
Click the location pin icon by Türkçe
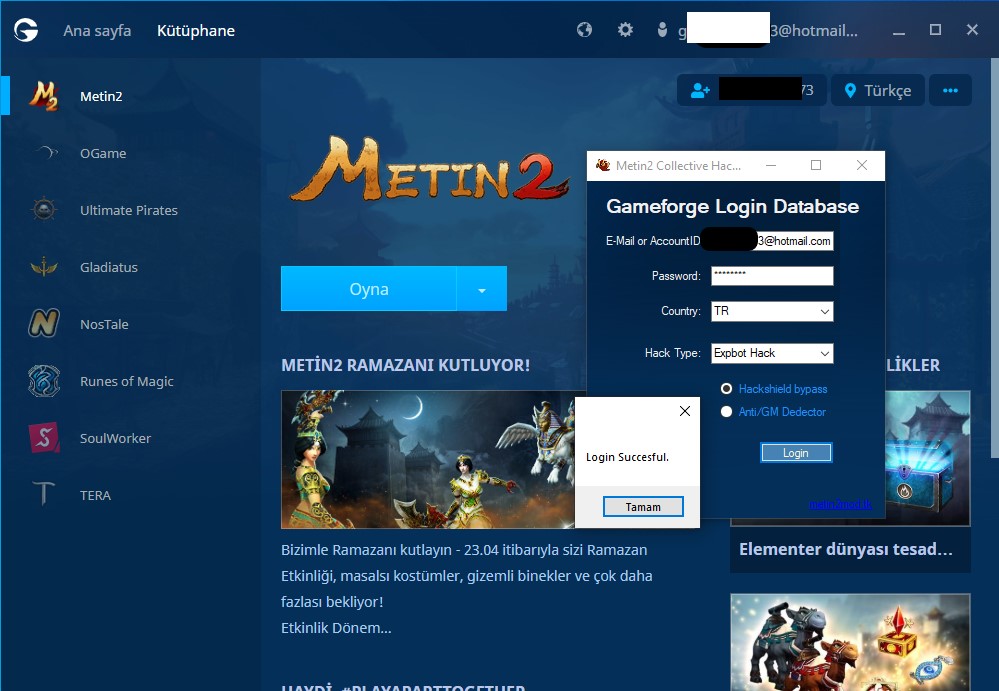pyautogui.click(x=850, y=90)
